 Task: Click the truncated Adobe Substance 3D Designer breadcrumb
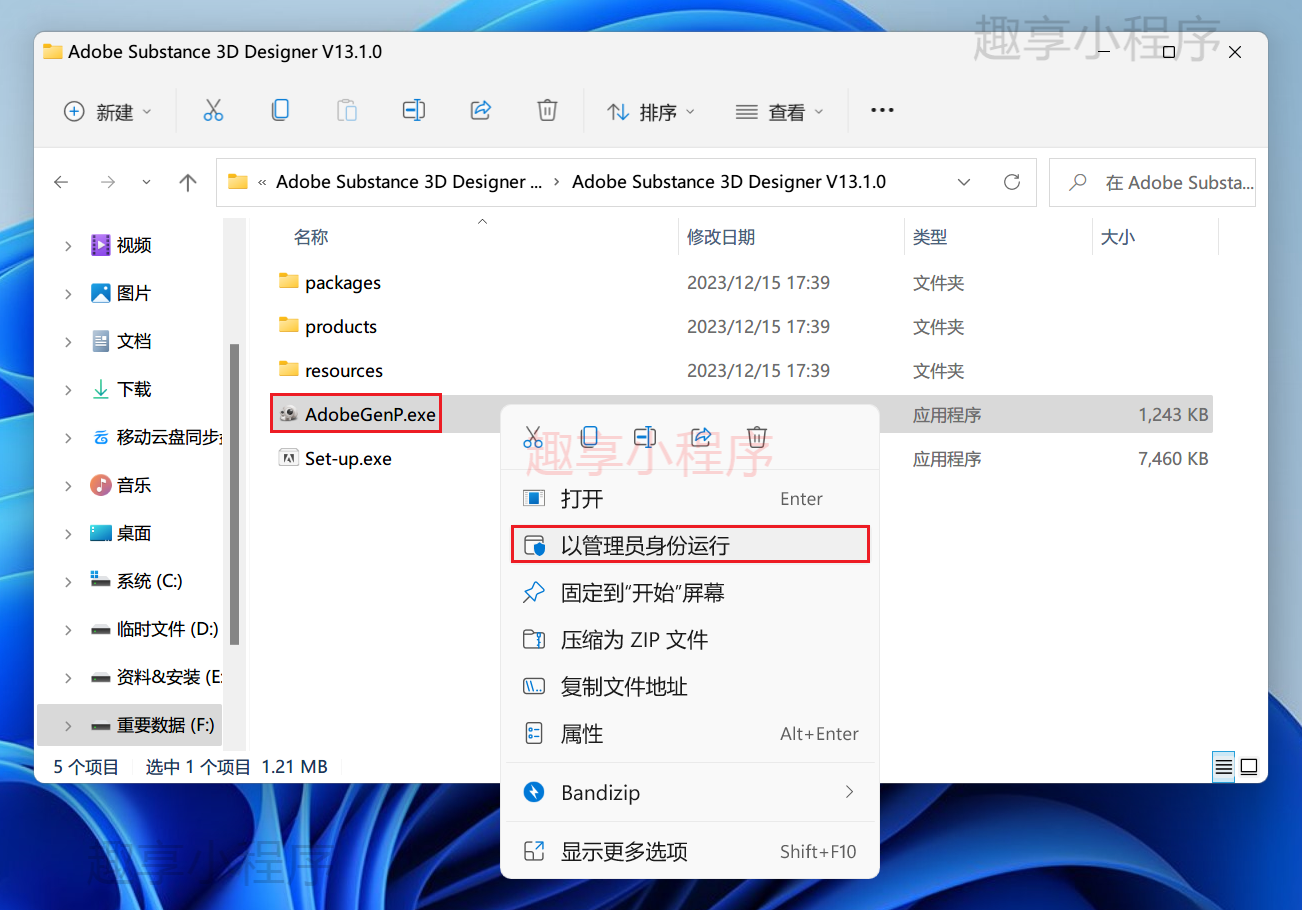(x=409, y=182)
